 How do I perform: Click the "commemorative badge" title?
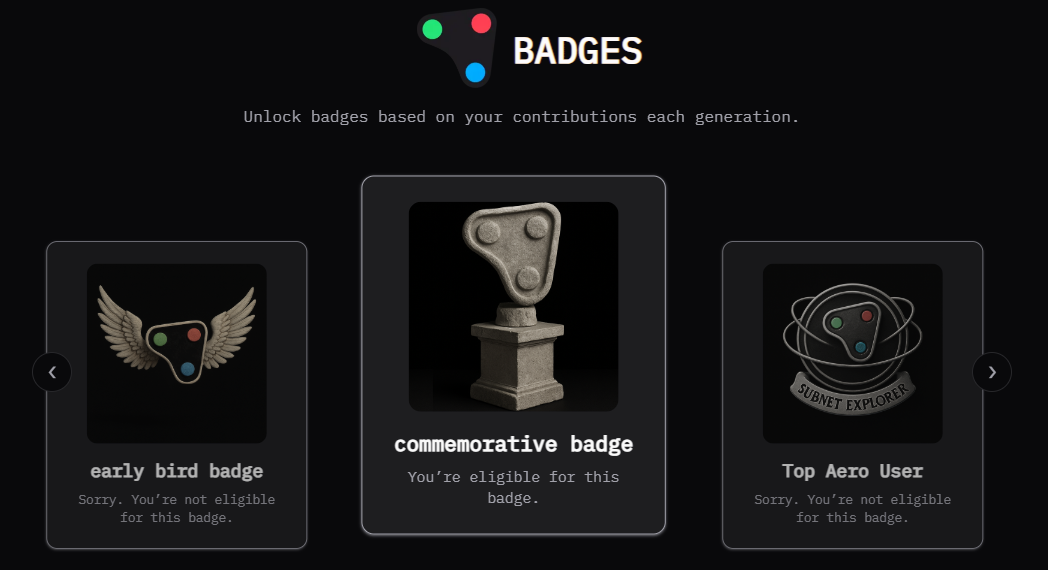pyautogui.click(x=513, y=444)
